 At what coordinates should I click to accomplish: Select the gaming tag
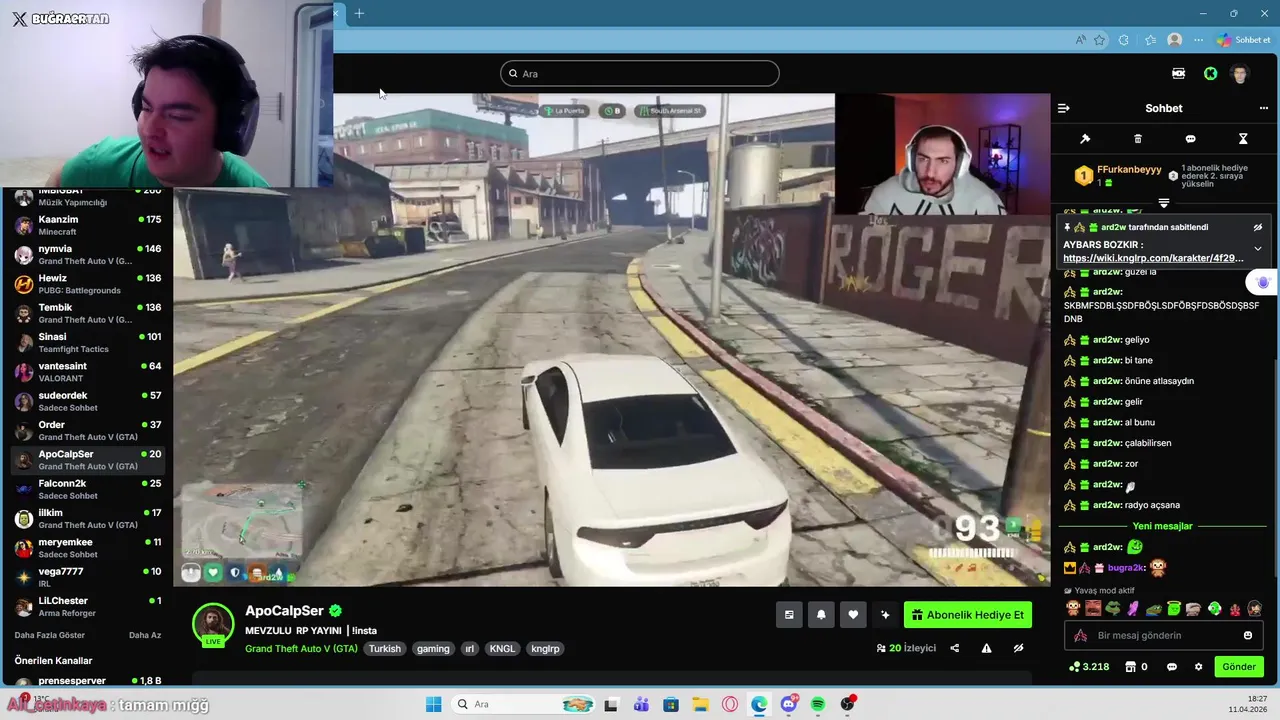[x=433, y=649]
